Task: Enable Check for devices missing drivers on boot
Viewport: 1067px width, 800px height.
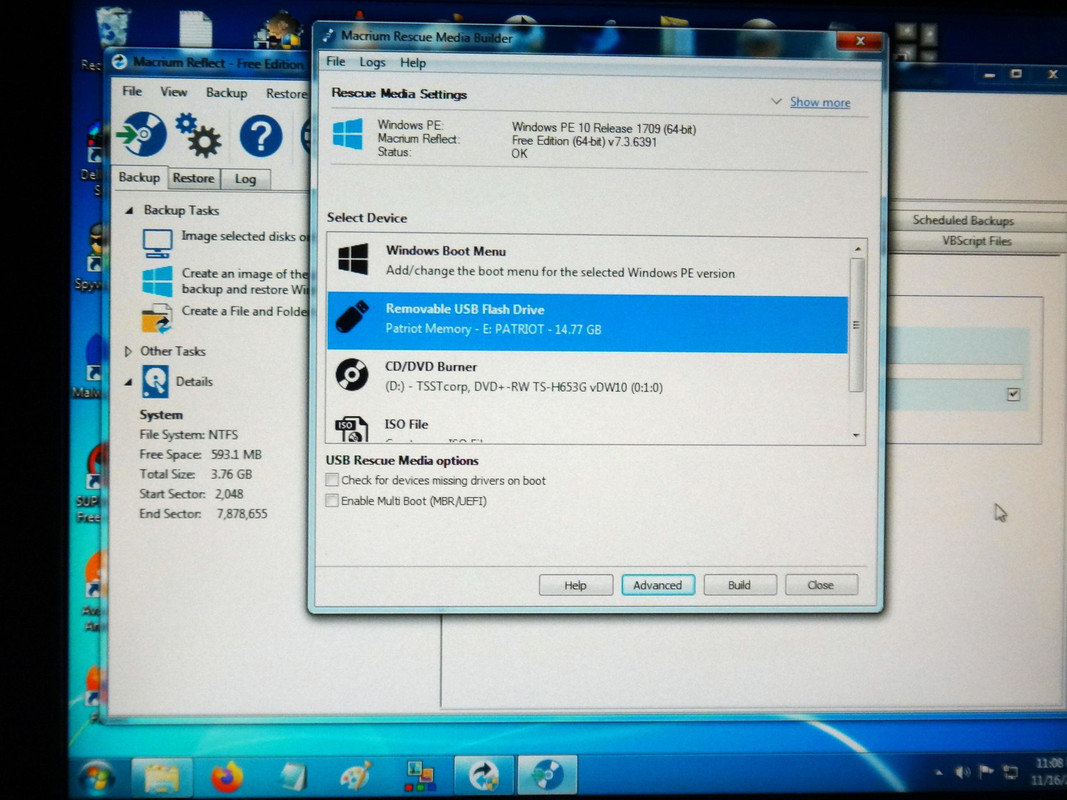Action: (332, 480)
